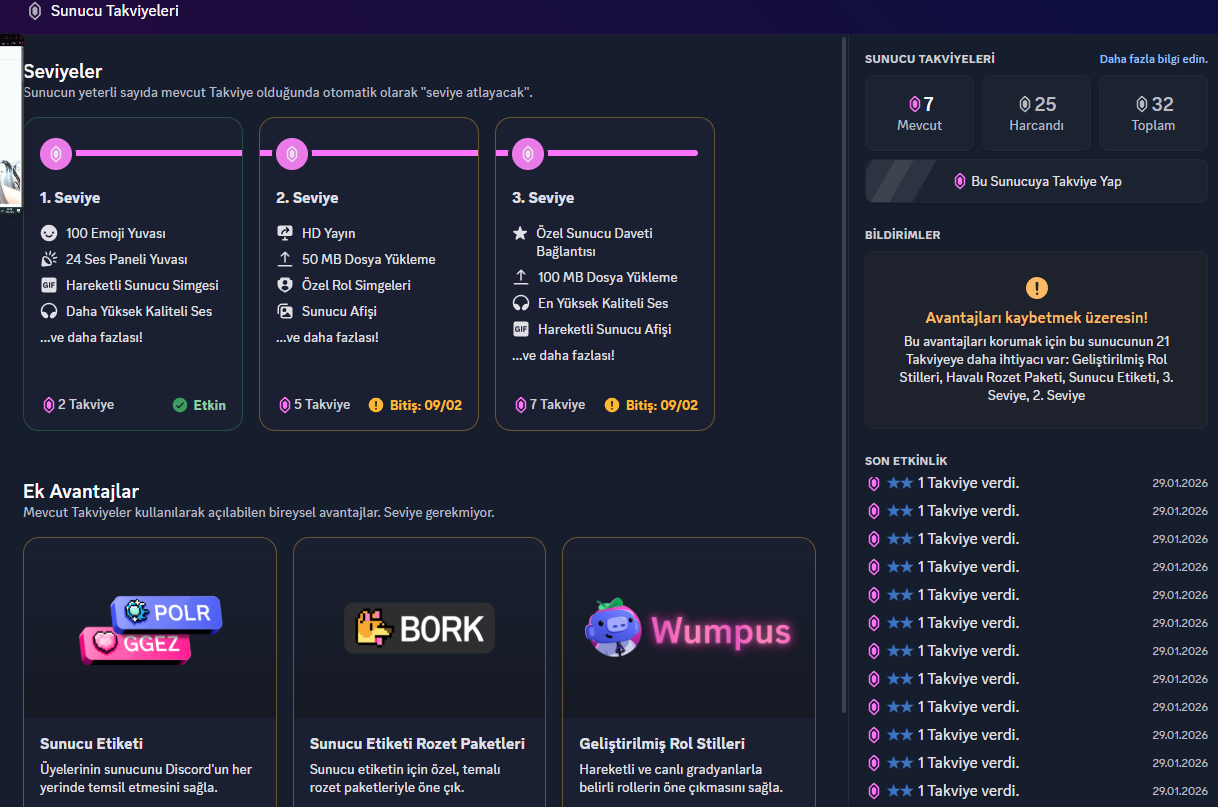Click the BORK badge artwork
1218x807 pixels.
(x=419, y=628)
